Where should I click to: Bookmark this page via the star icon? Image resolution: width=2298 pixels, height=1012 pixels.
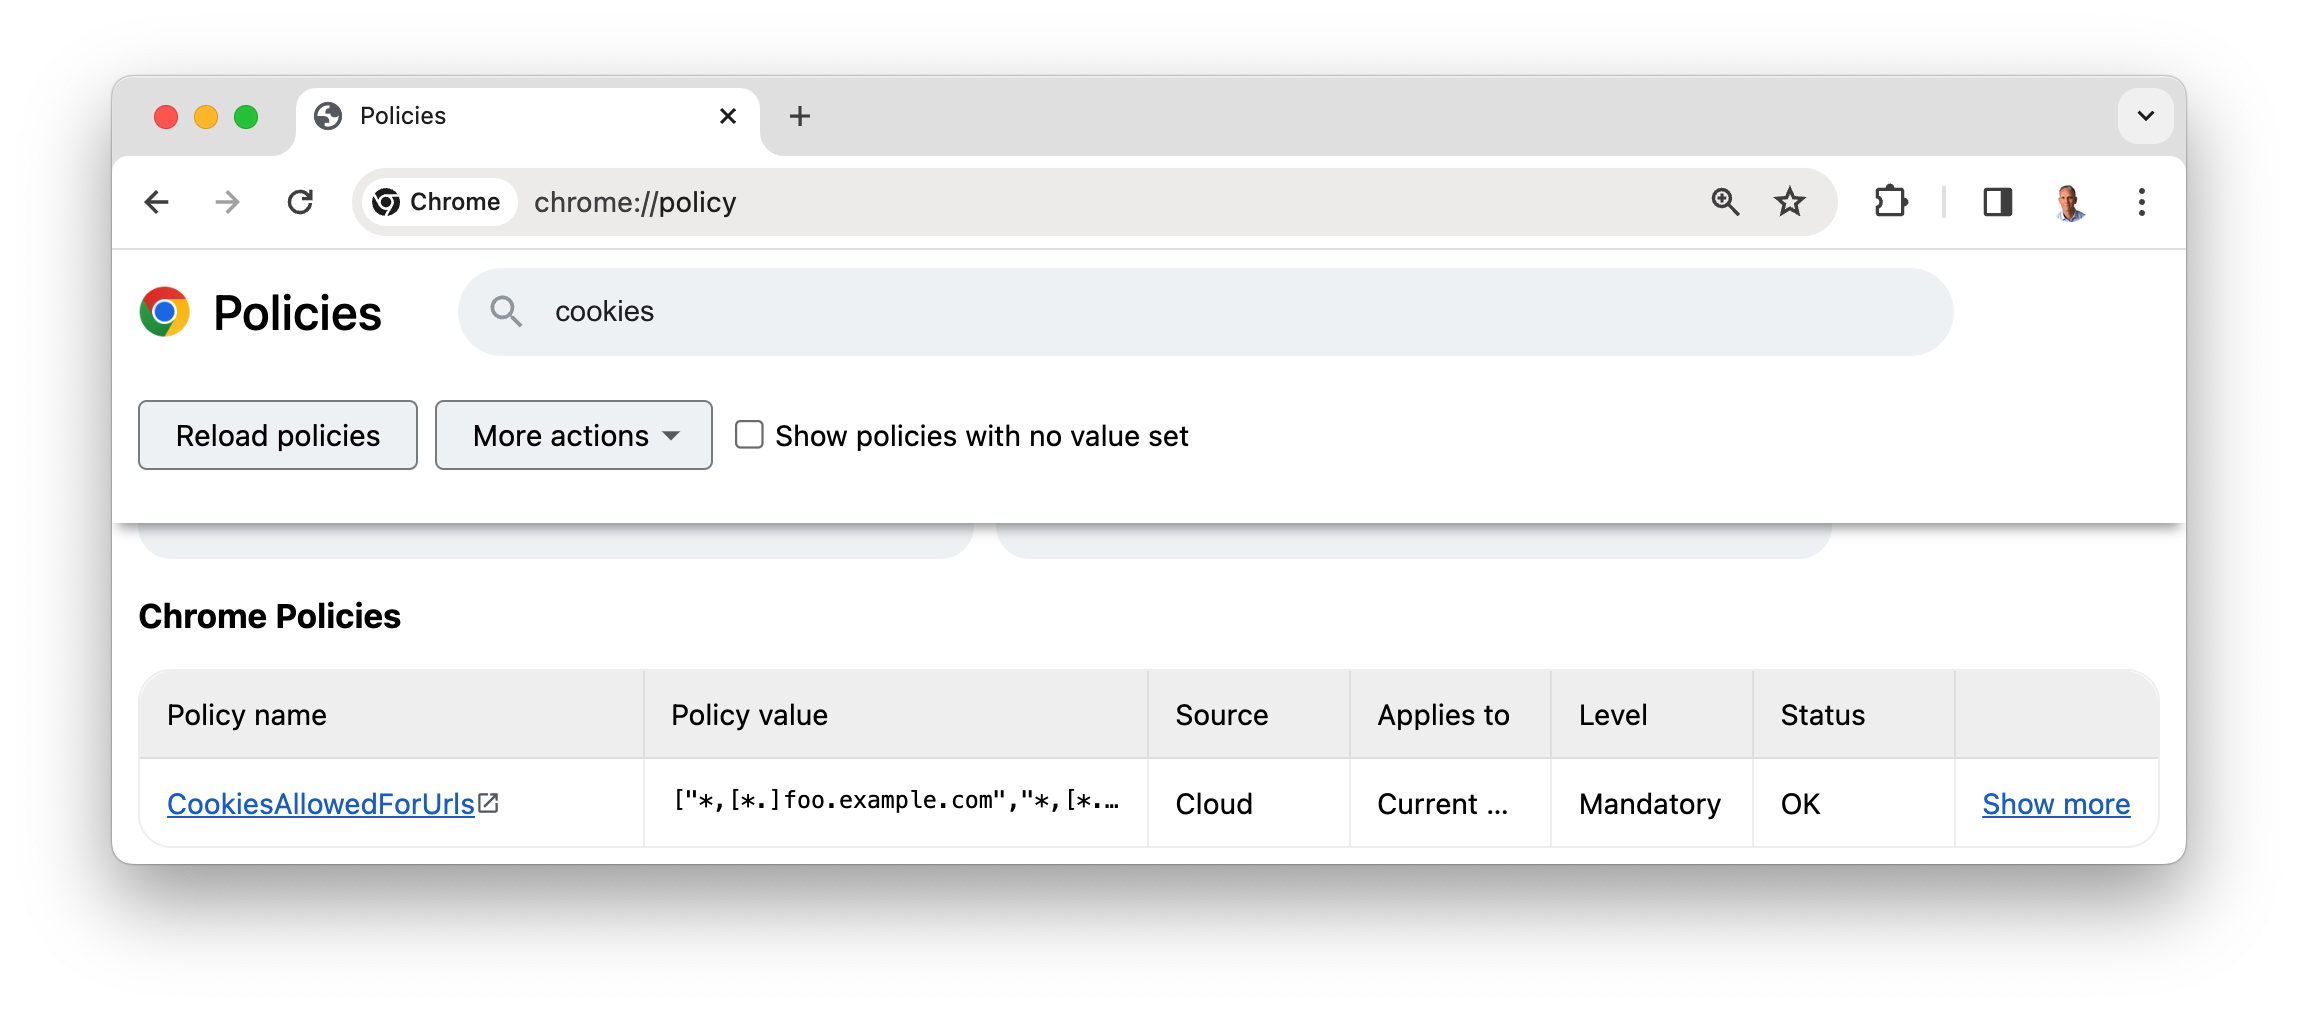1790,202
